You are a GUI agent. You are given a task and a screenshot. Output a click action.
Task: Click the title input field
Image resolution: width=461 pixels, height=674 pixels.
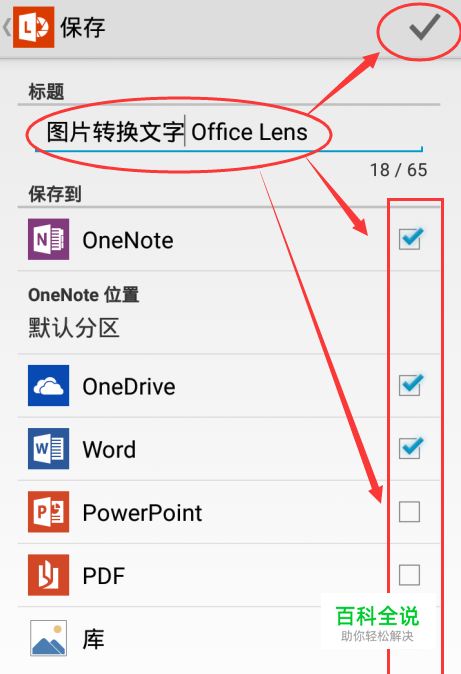pyautogui.click(x=229, y=132)
